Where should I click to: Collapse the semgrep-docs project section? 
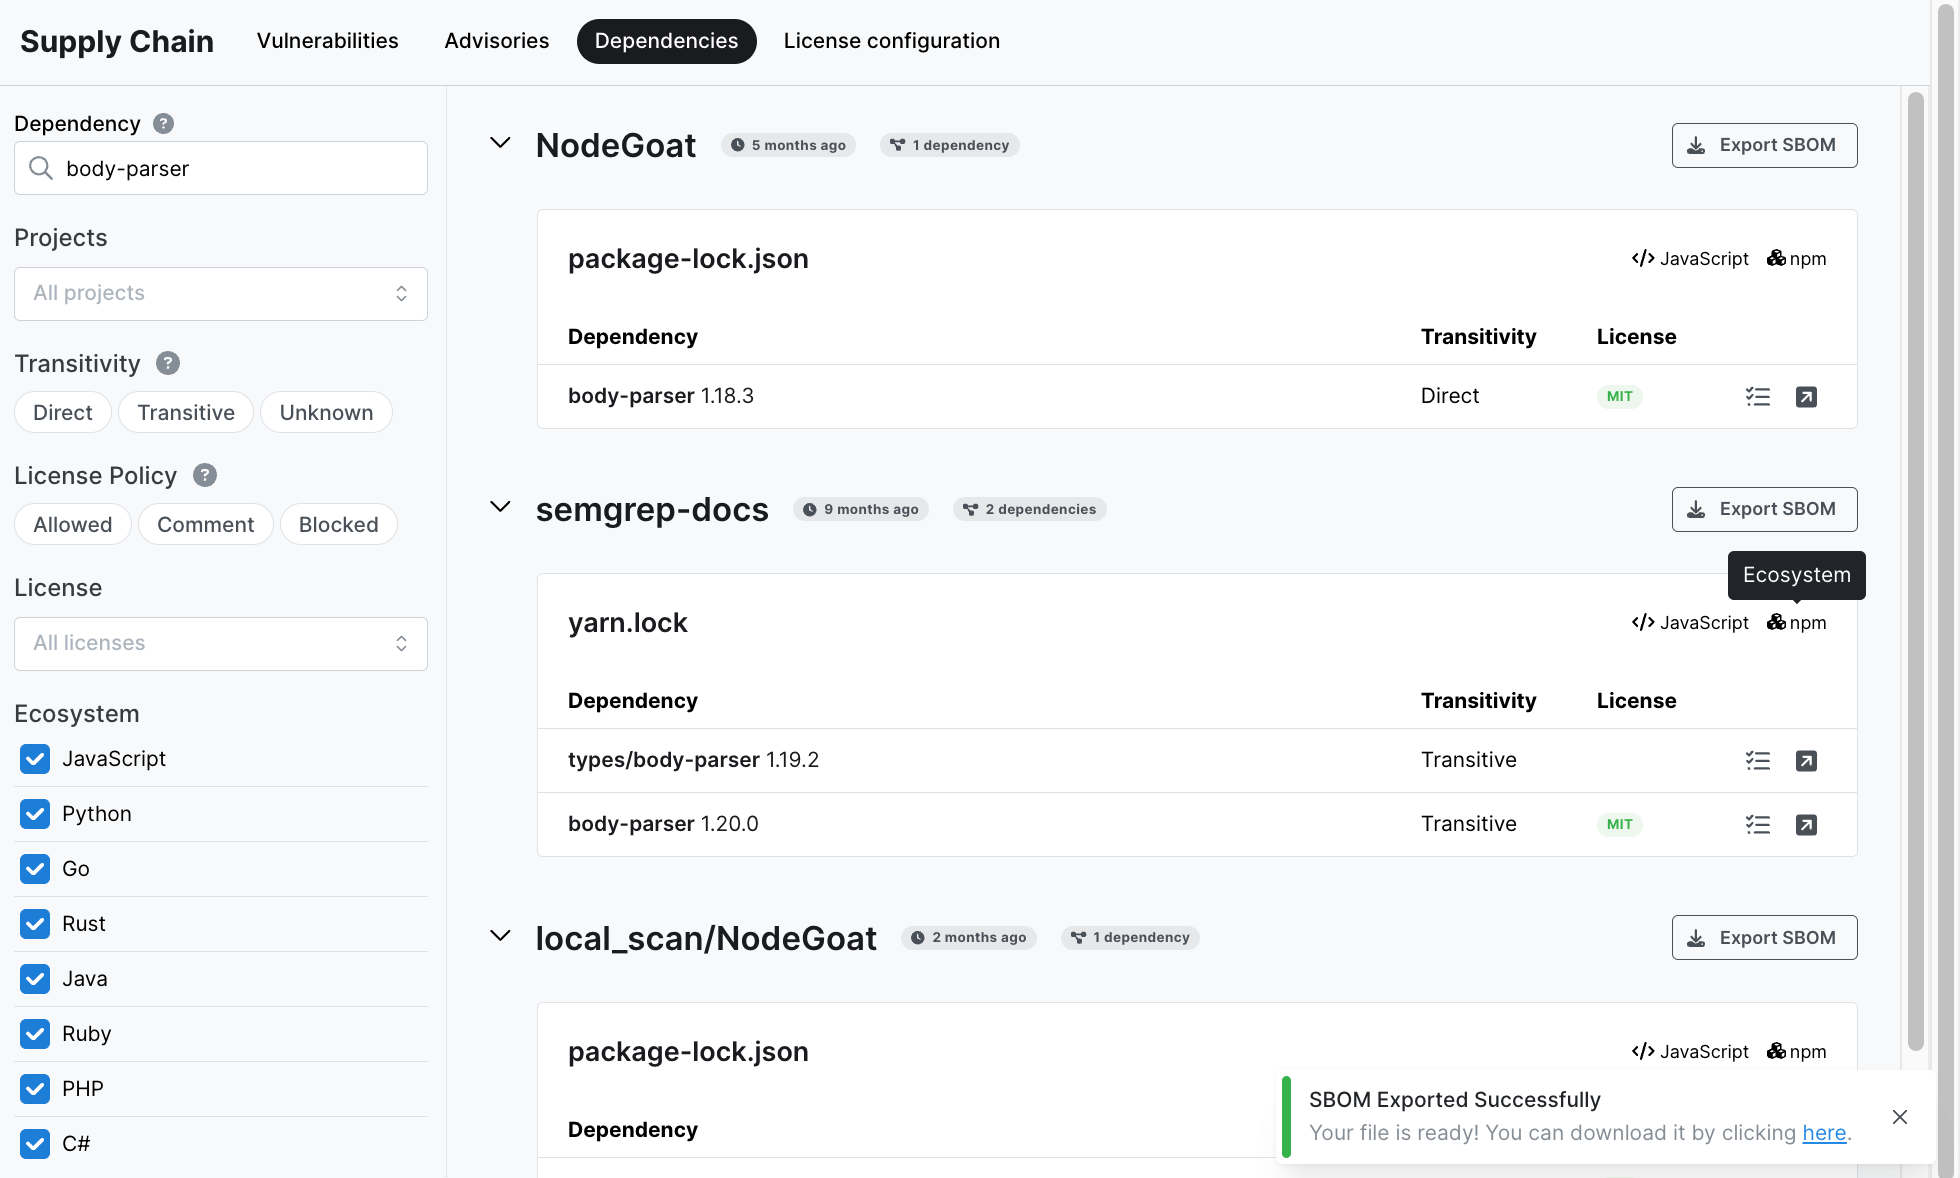[x=500, y=507]
